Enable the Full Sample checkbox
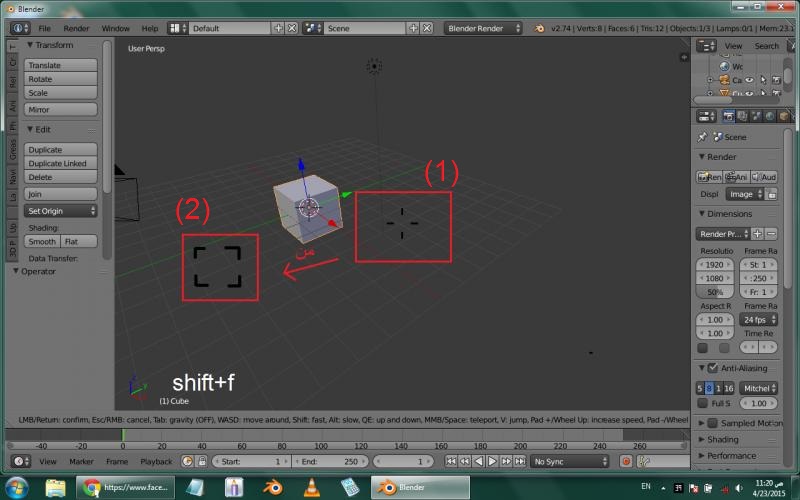 click(x=703, y=403)
